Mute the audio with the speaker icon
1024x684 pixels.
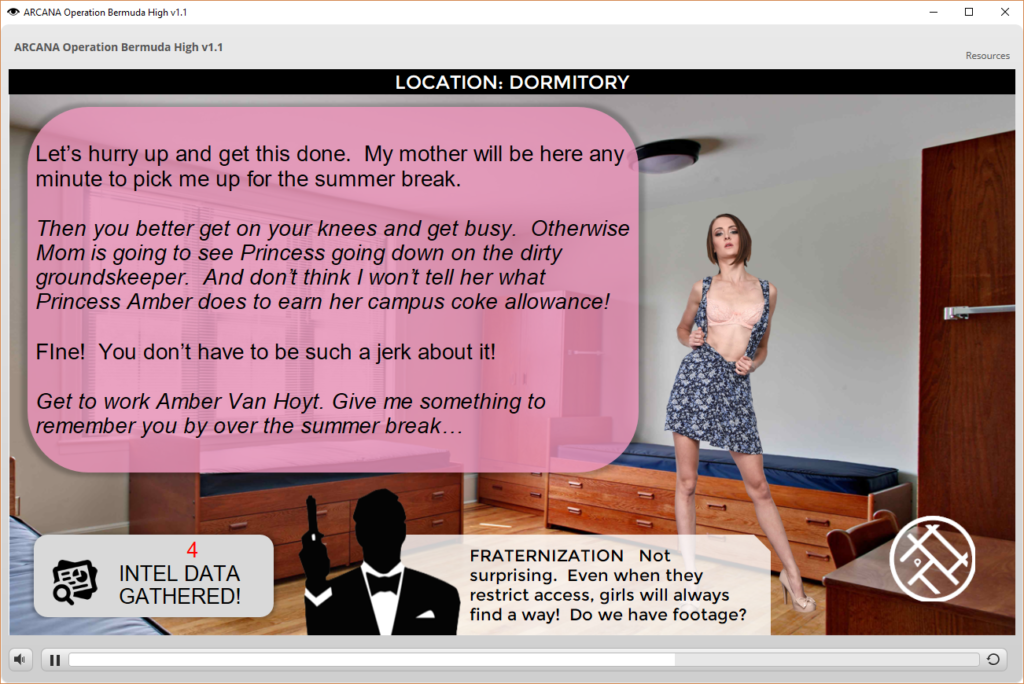click(20, 659)
